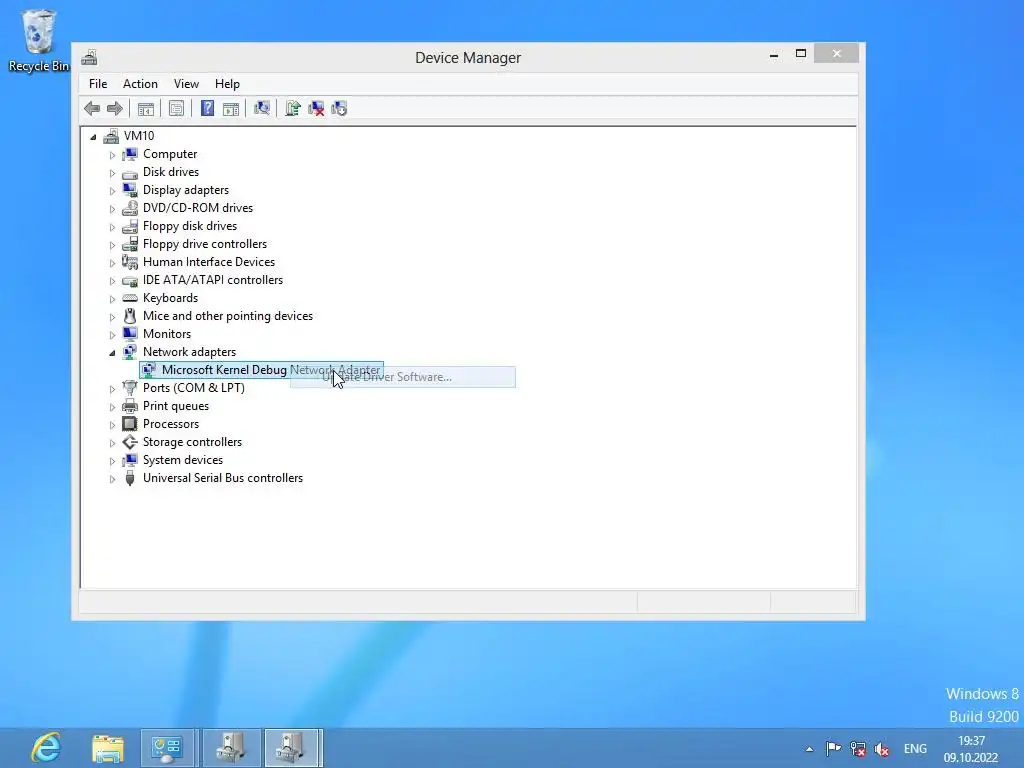Click the Action Center flag tray icon
The height and width of the screenshot is (768, 1024).
[833, 748]
